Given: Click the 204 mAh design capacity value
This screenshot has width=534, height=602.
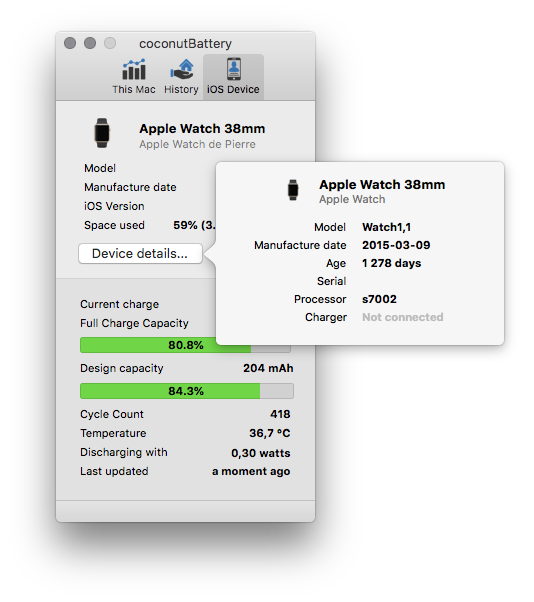Looking at the screenshot, I should click(x=268, y=368).
